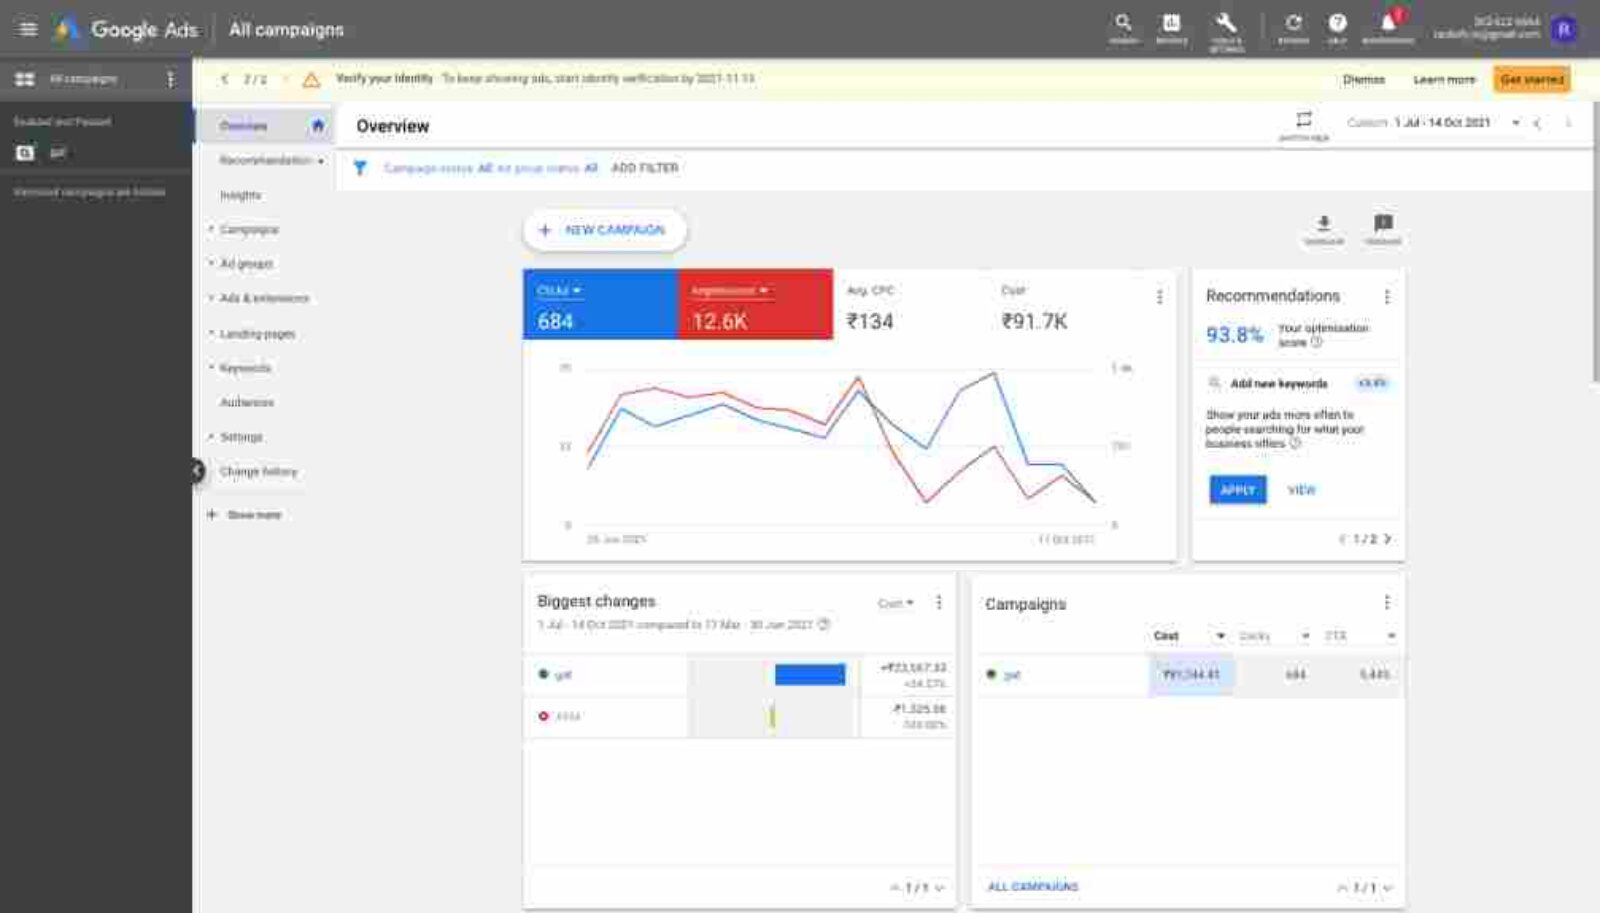Click the Refresh icon in the top bar
Viewport: 1600px width, 913px height.
tap(1293, 22)
